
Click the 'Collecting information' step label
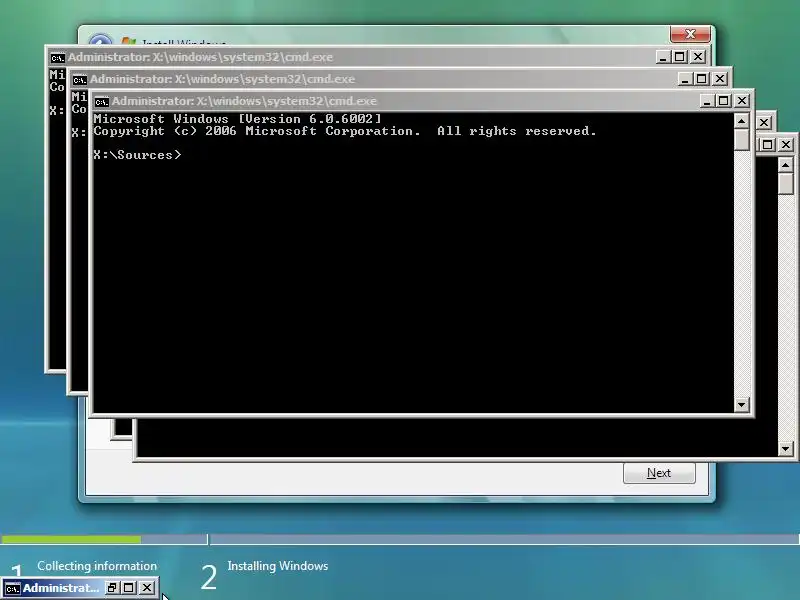point(97,566)
